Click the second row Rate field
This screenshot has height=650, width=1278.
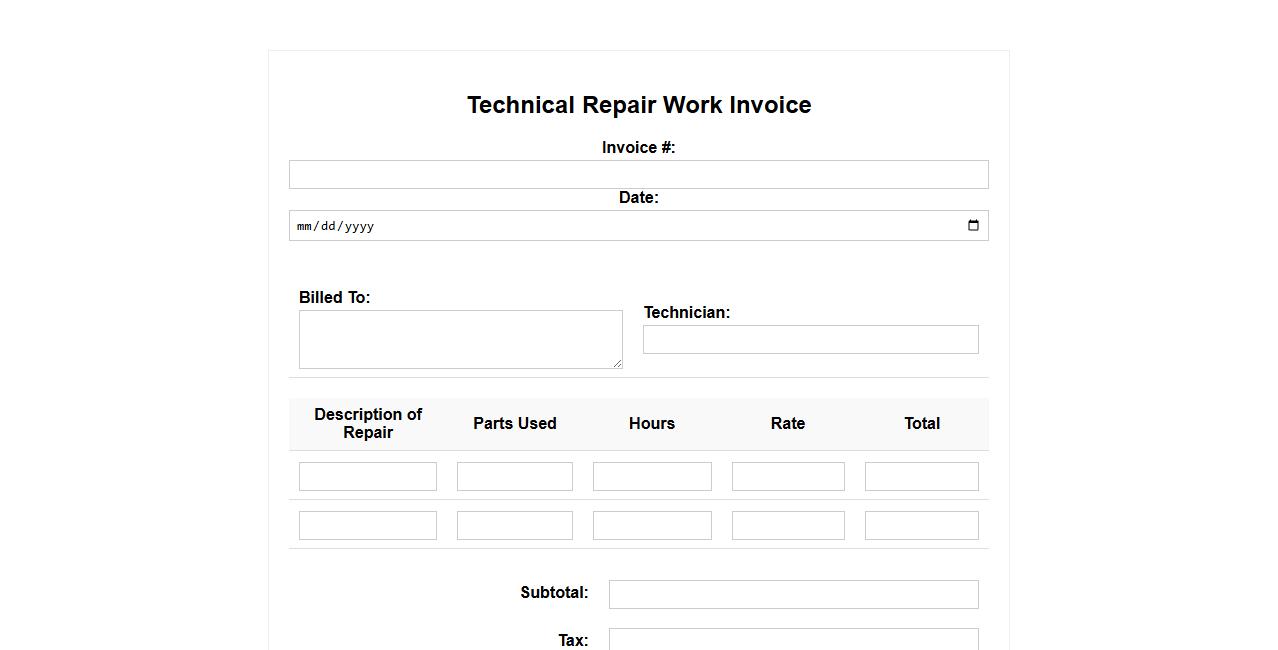[x=788, y=526]
